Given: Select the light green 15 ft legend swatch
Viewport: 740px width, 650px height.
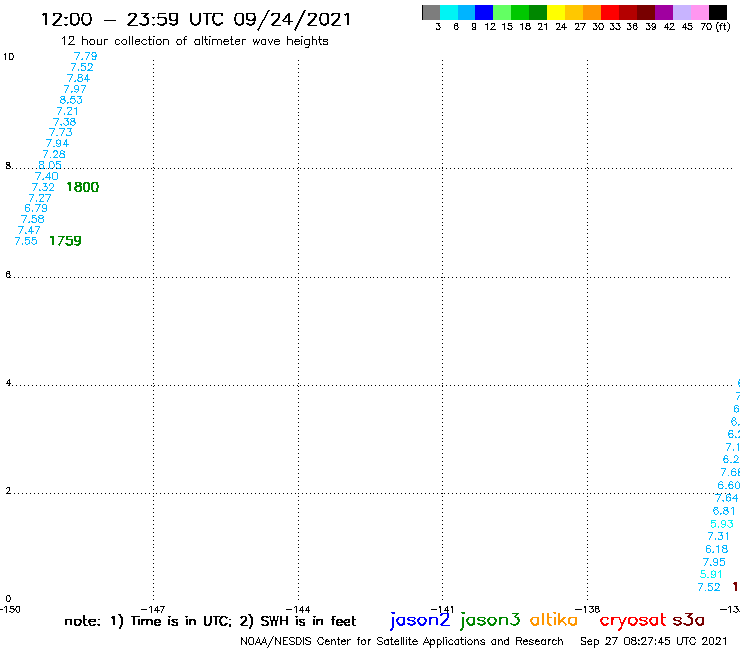Looking at the screenshot, I should [502, 12].
